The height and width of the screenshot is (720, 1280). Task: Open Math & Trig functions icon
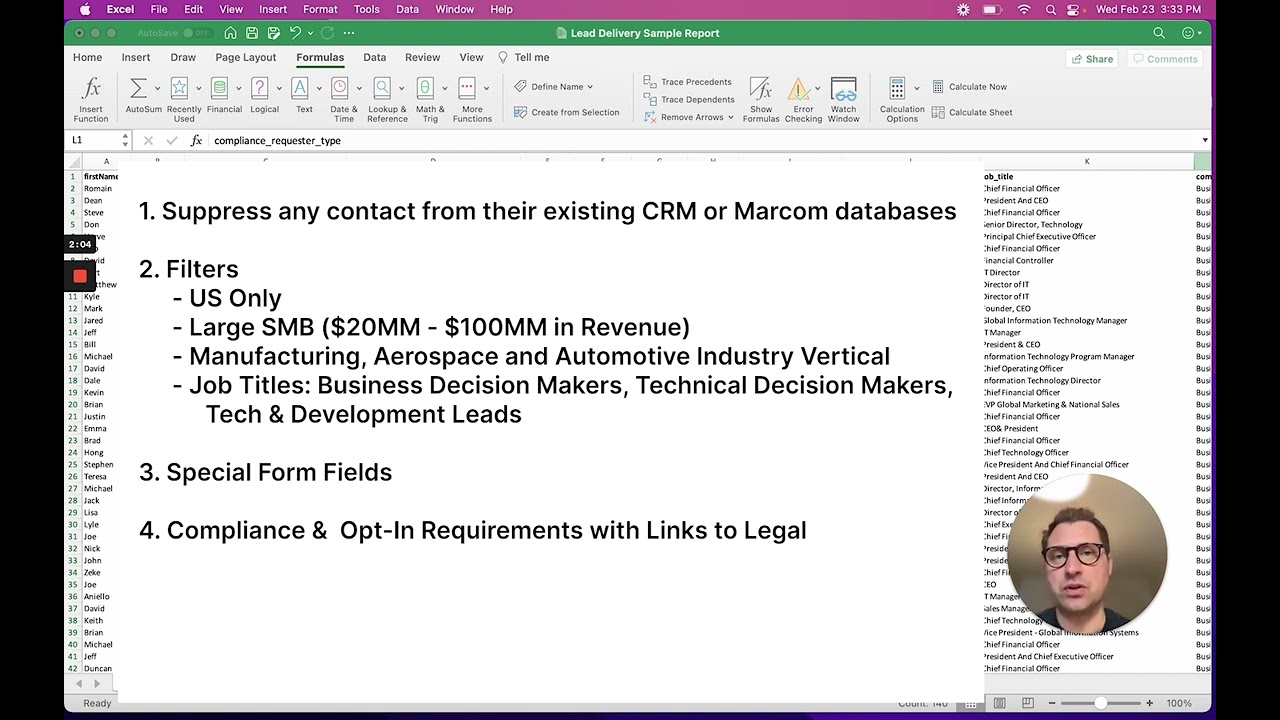[x=425, y=89]
